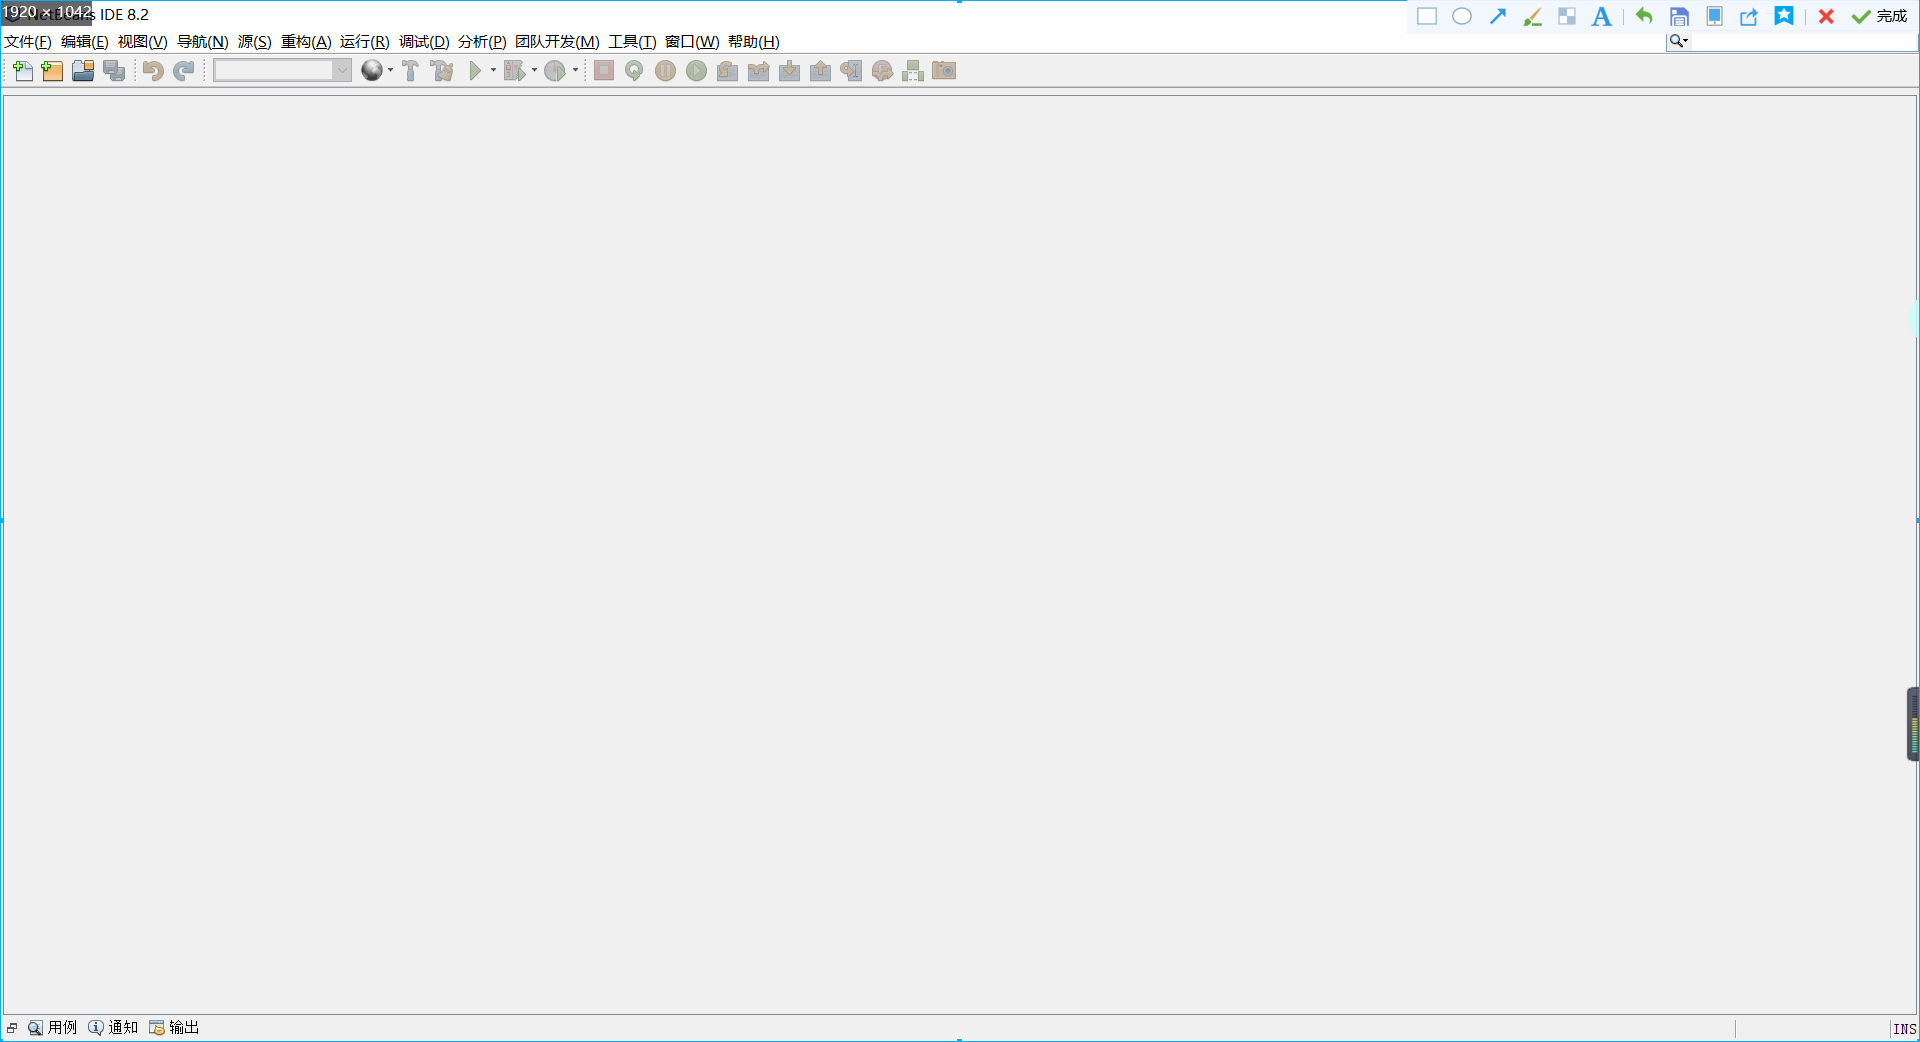This screenshot has height=1042, width=1920.
Task: Open the 用例 panel at bottom
Action: [x=53, y=1028]
